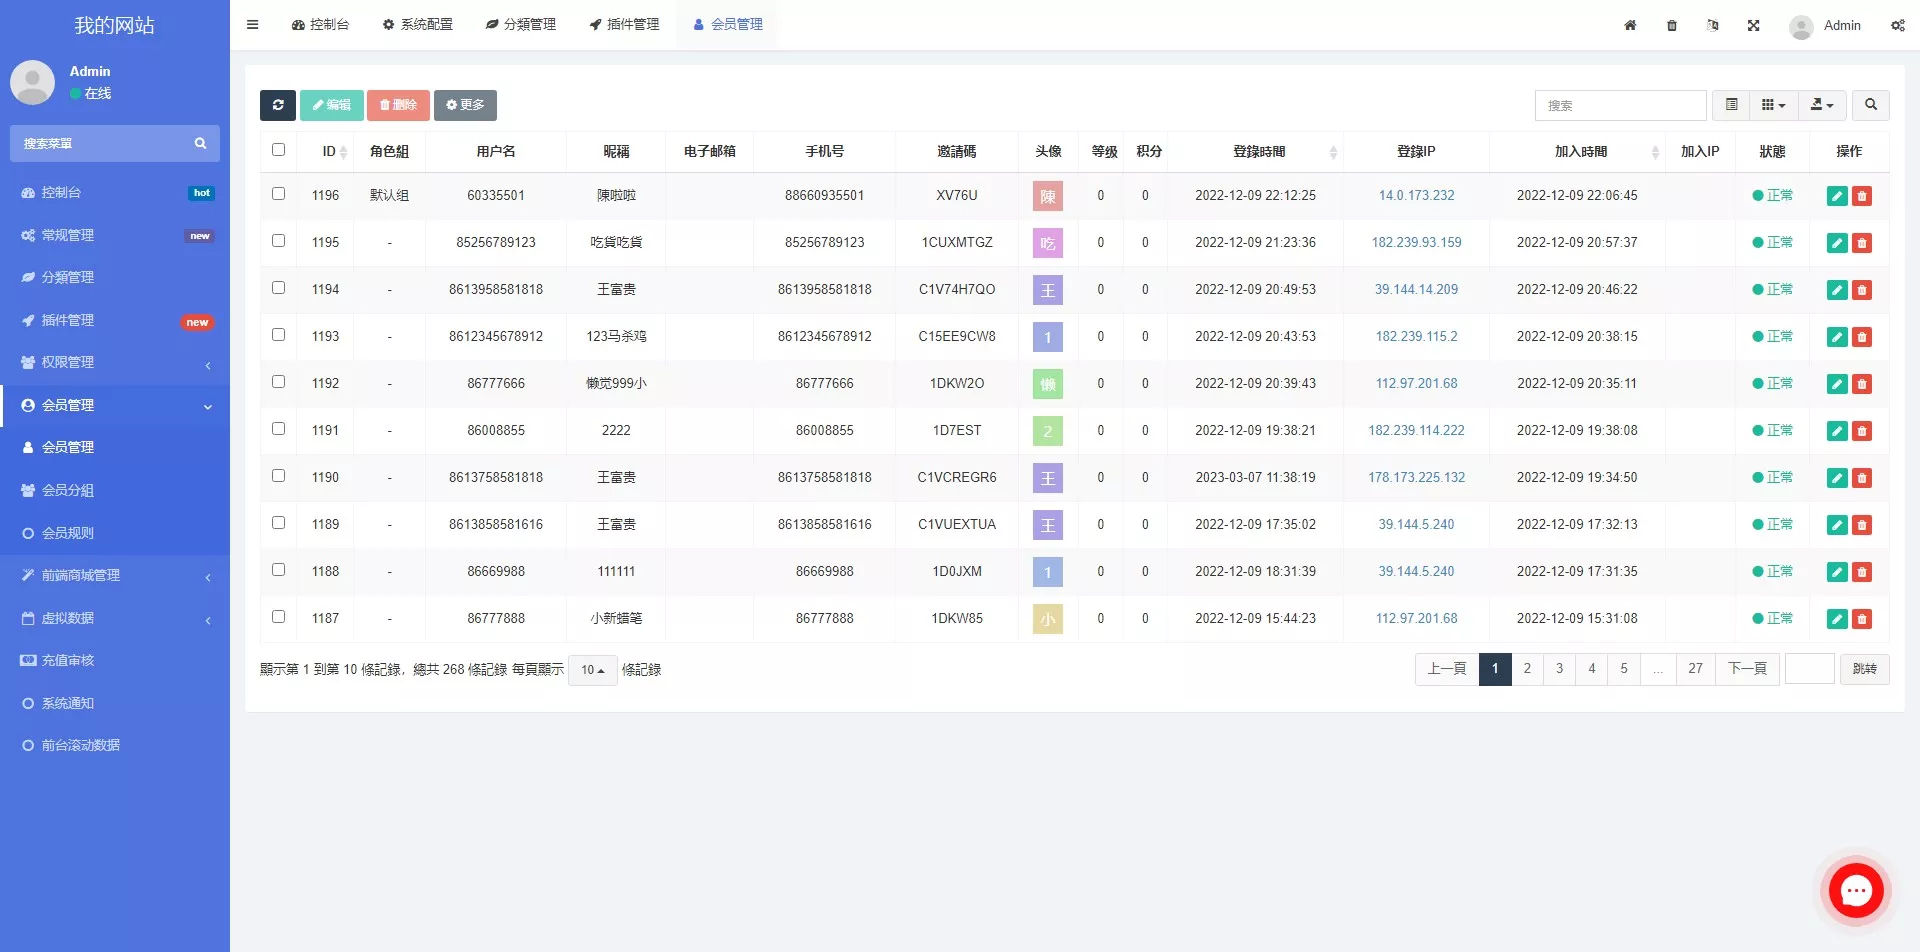1920x952 pixels.
Task: Open the column visibility grid dropdown
Action: pos(1773,105)
